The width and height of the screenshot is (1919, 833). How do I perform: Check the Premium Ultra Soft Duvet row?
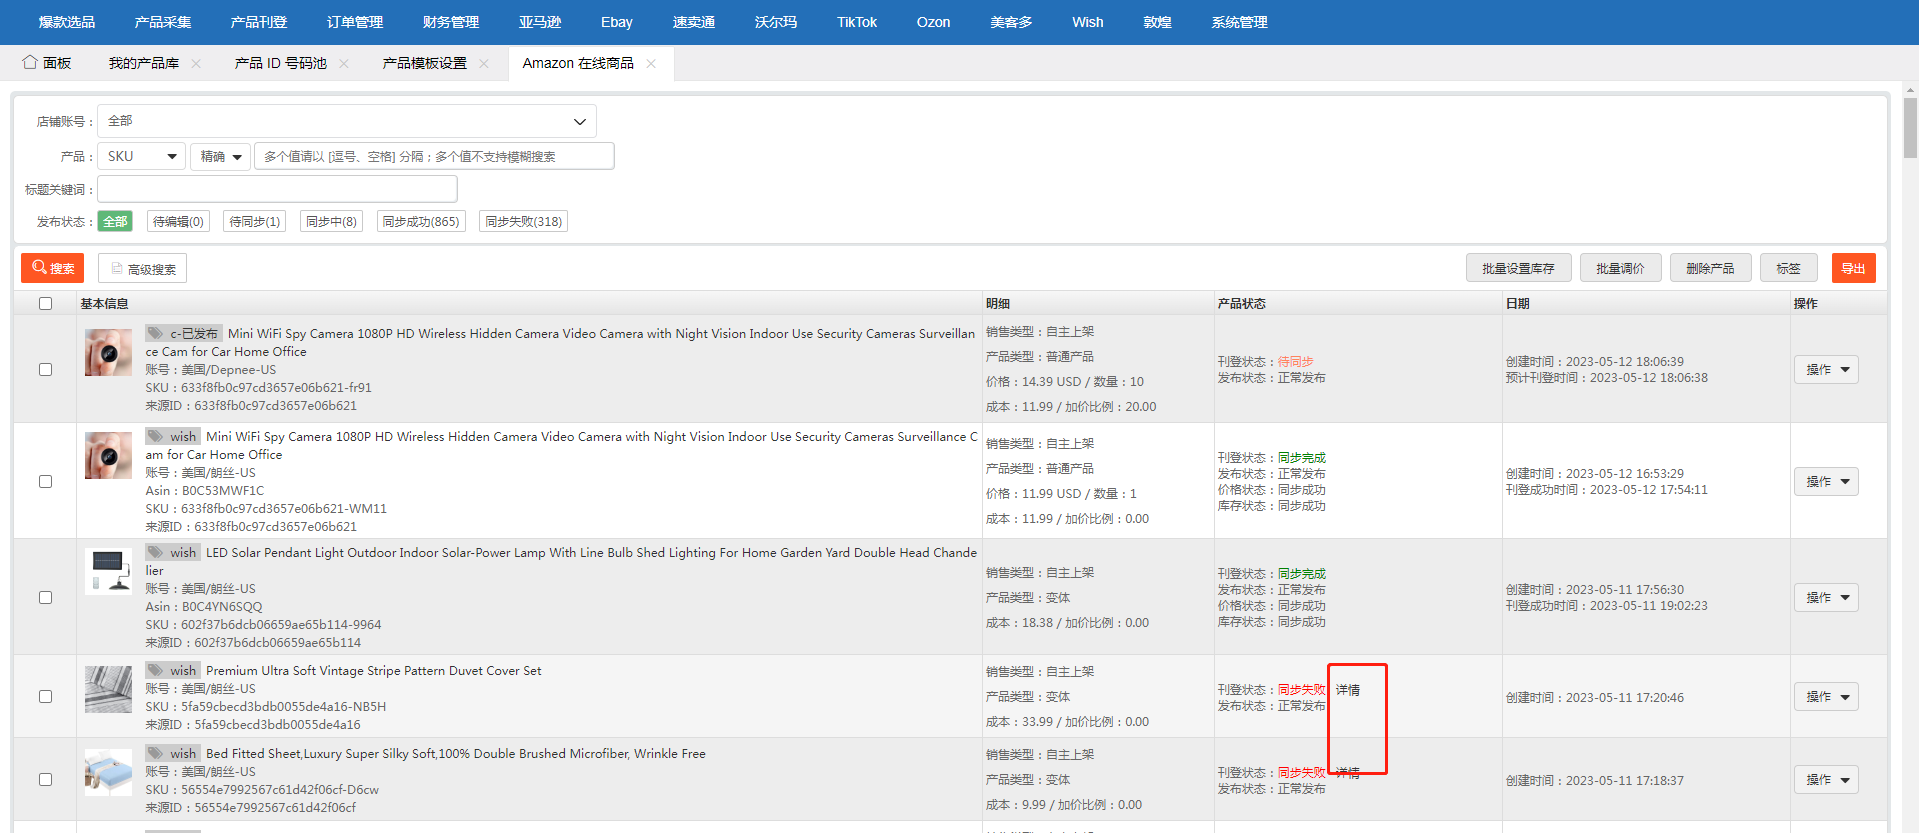point(45,697)
